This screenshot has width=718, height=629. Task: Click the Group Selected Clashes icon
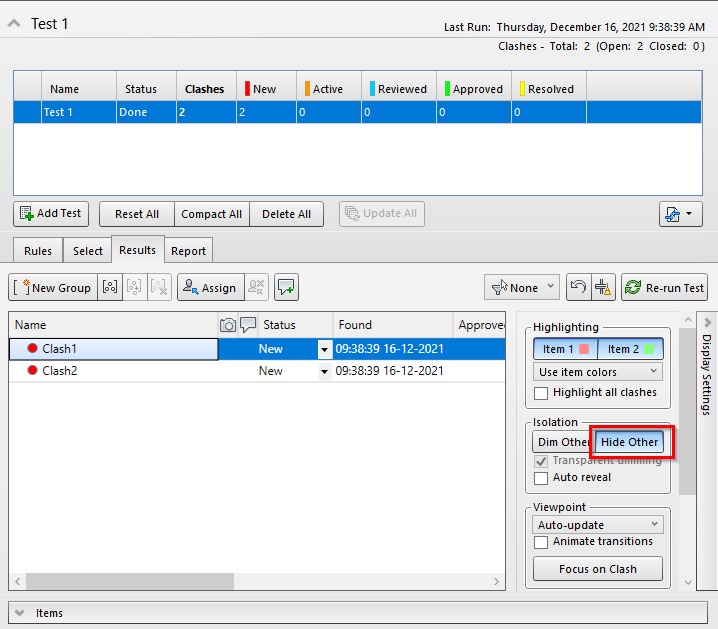110,287
